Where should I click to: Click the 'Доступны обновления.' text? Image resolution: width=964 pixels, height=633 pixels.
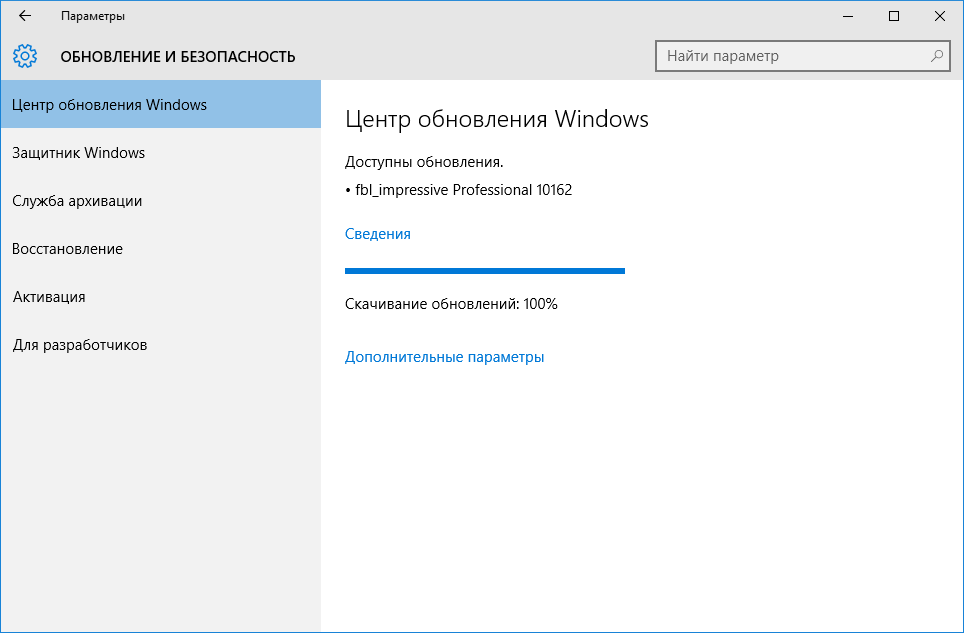click(424, 162)
